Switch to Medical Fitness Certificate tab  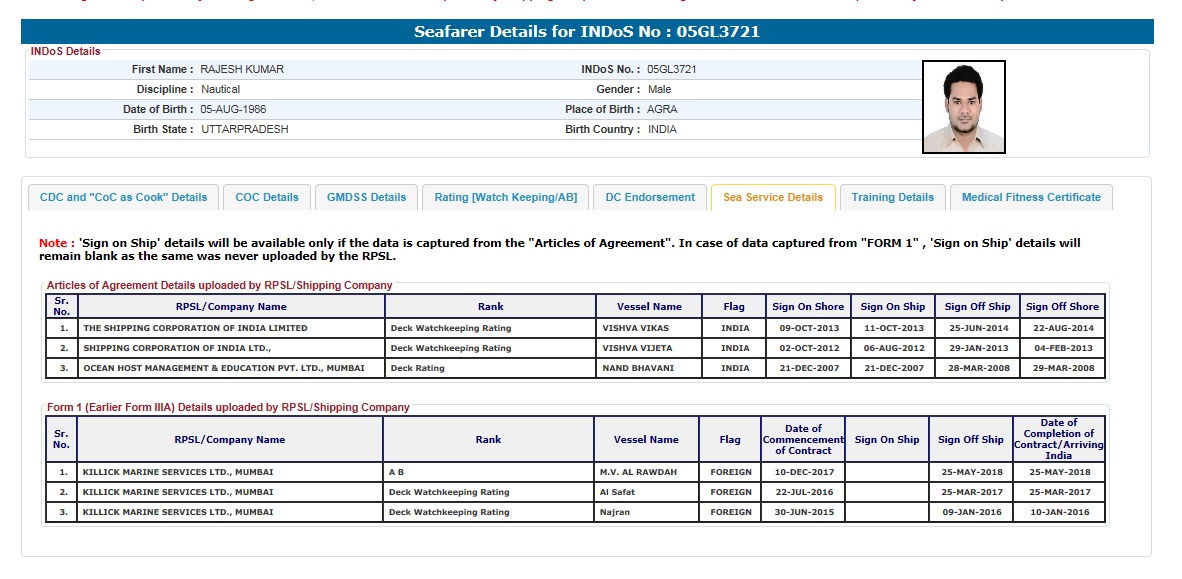coord(1031,197)
